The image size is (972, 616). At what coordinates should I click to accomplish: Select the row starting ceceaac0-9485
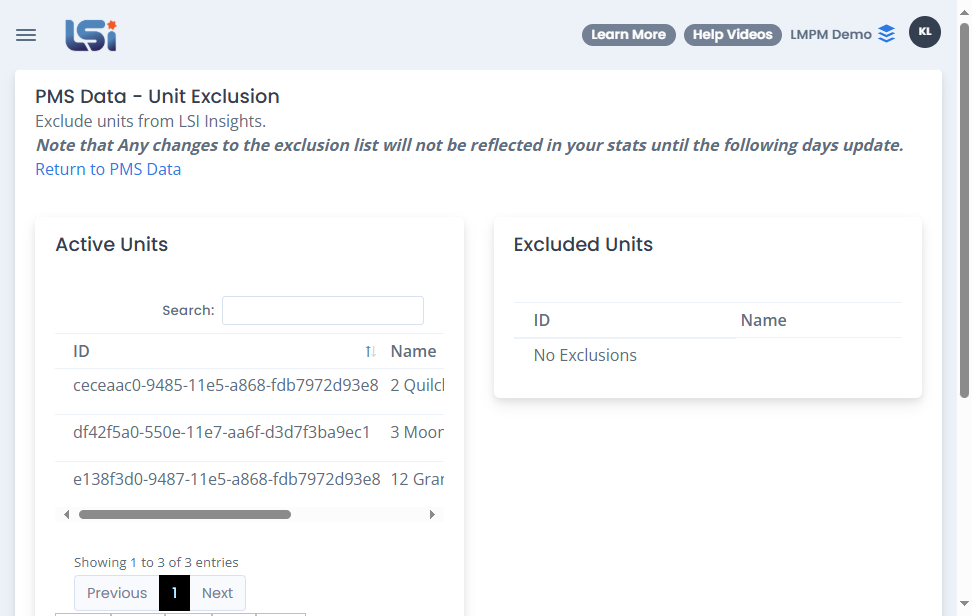249,385
